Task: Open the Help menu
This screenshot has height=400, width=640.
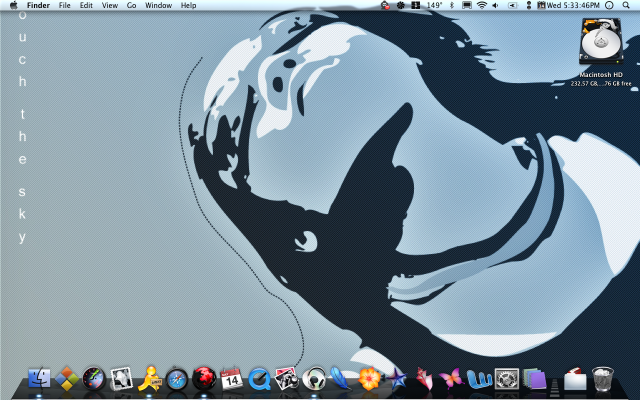Action: pyautogui.click(x=189, y=5)
